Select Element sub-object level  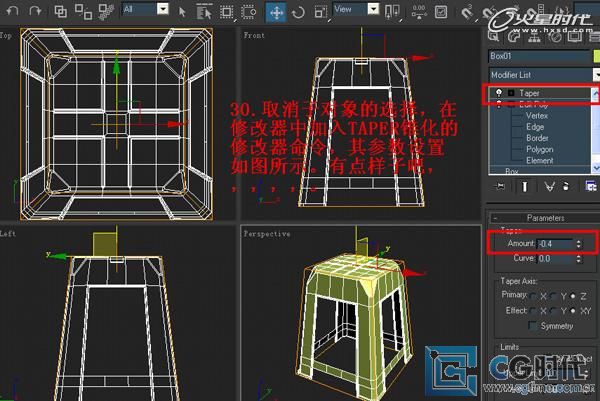click(x=540, y=160)
